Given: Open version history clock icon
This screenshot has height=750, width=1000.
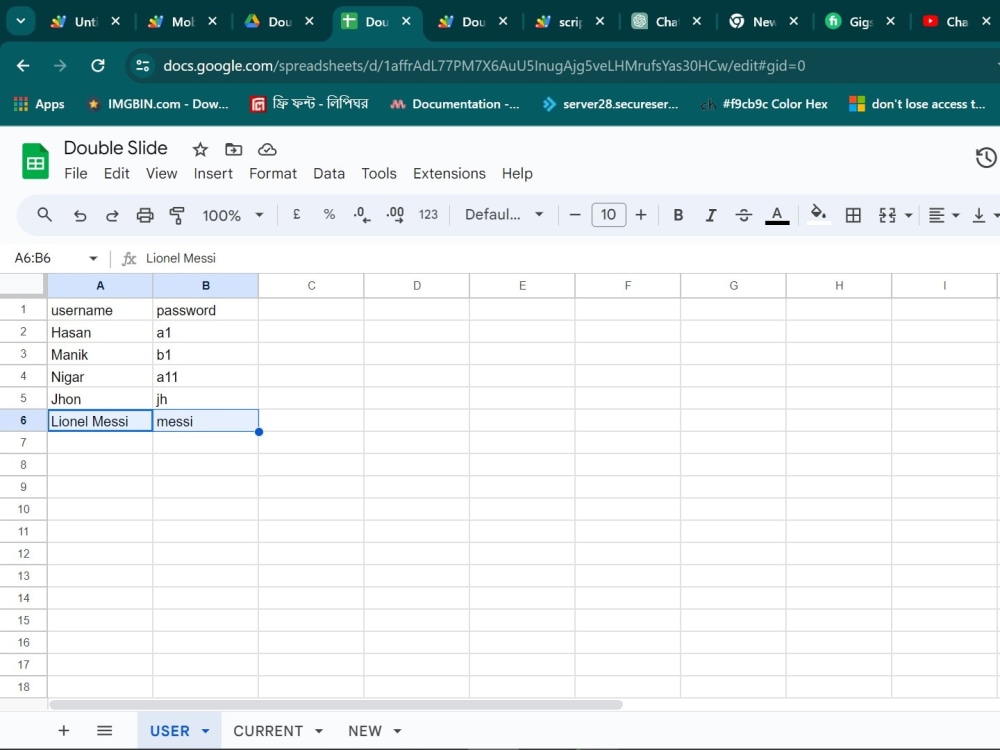Looking at the screenshot, I should [x=986, y=158].
